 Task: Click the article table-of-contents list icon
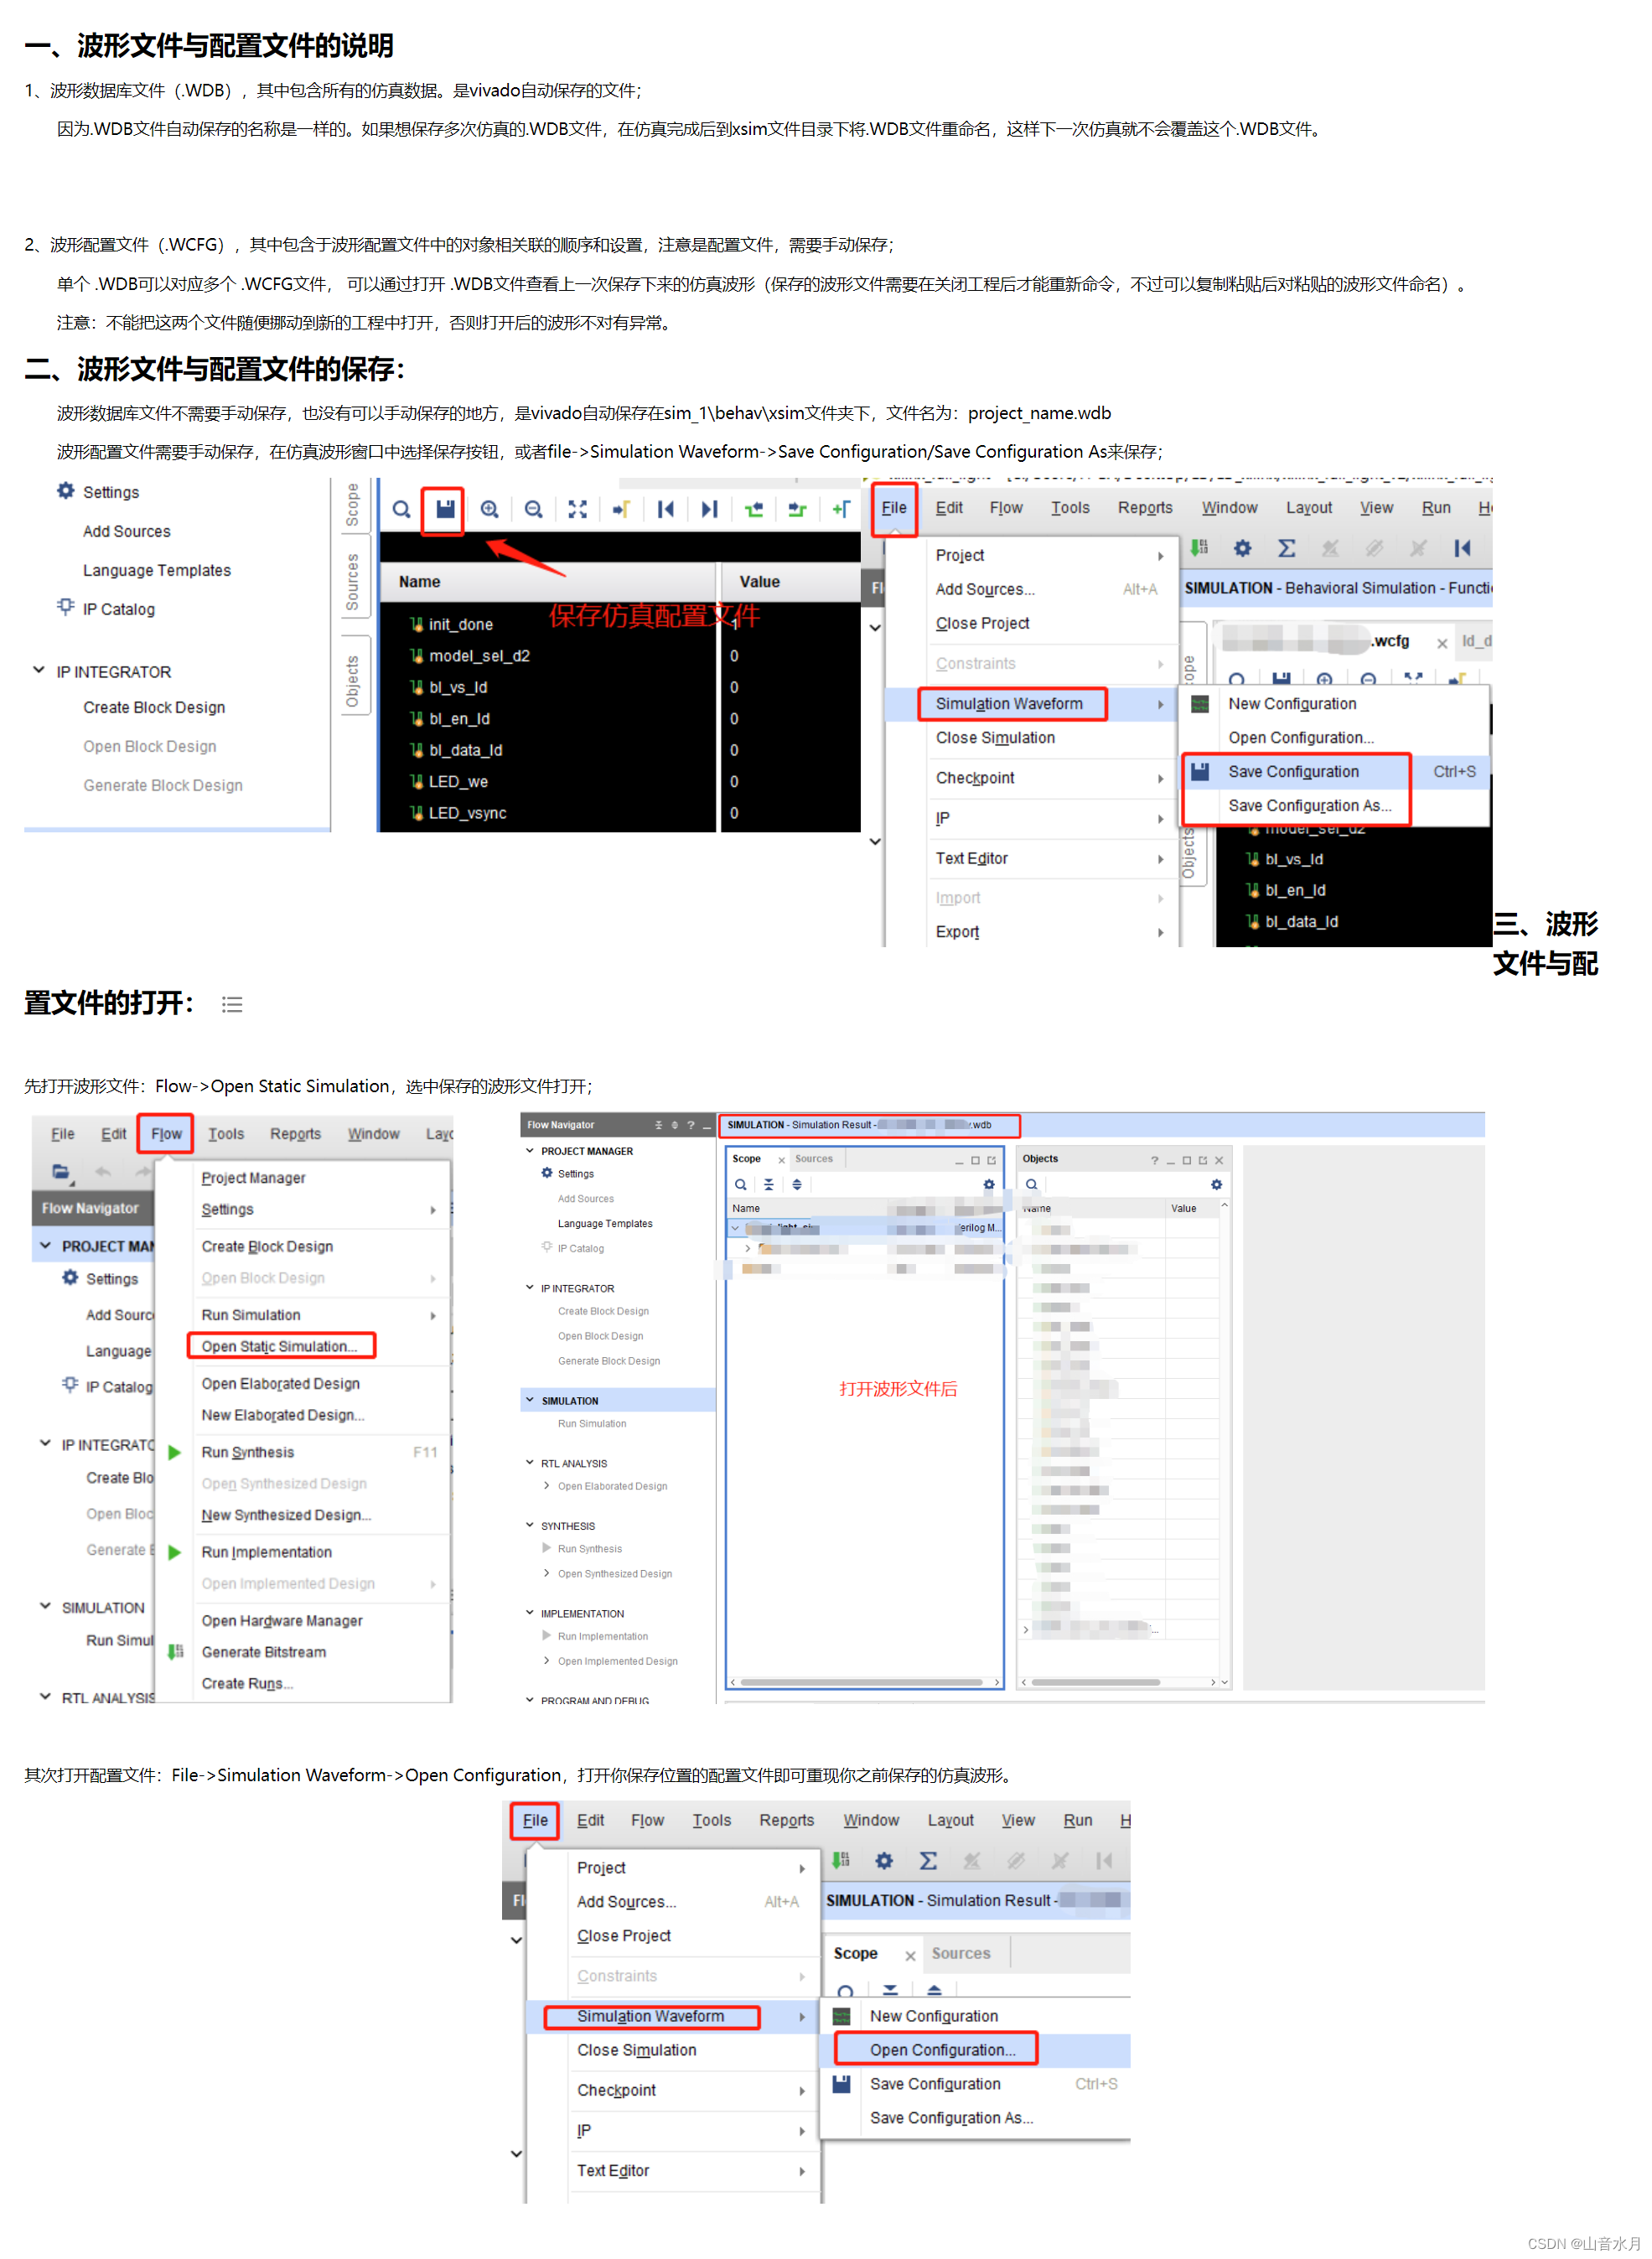click(232, 1004)
